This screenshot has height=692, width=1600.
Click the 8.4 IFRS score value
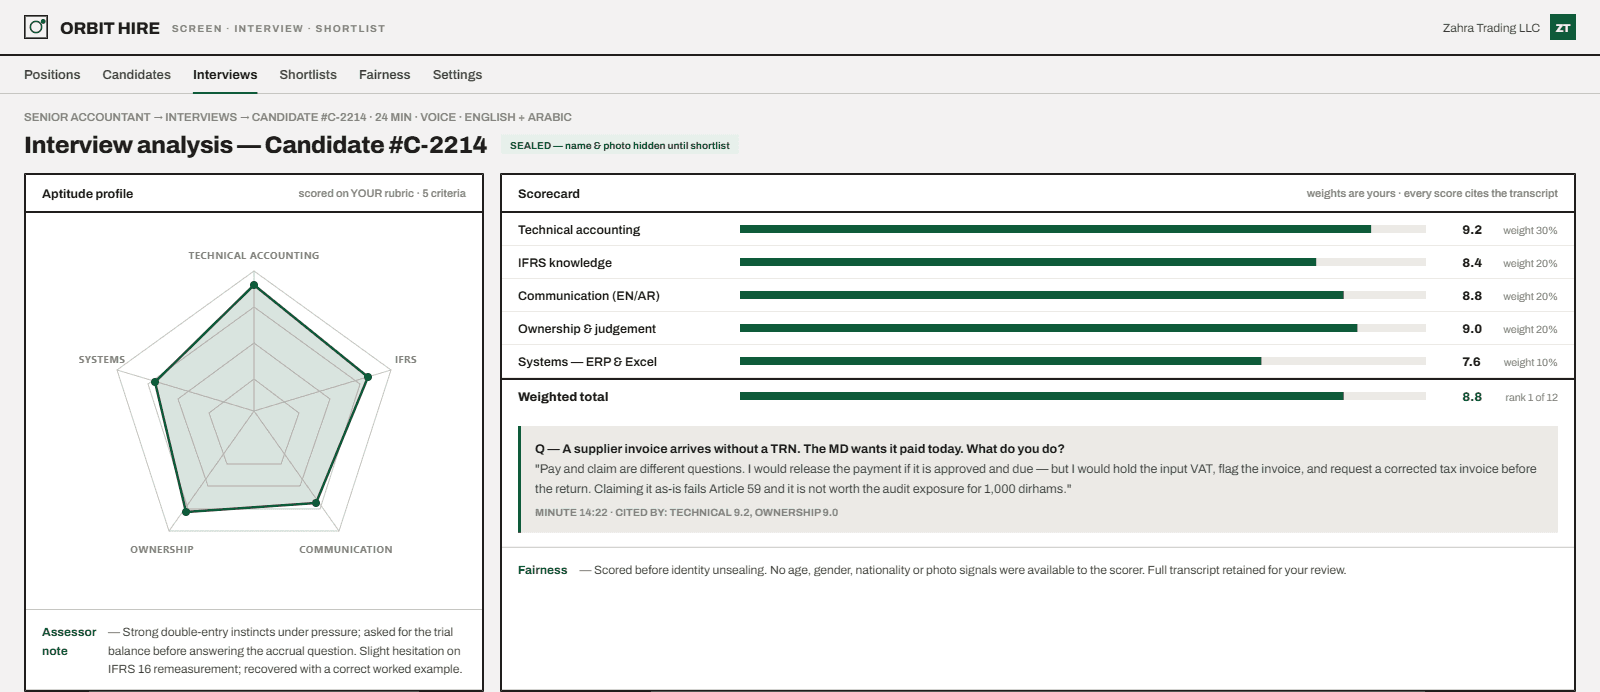pyautogui.click(x=1472, y=262)
